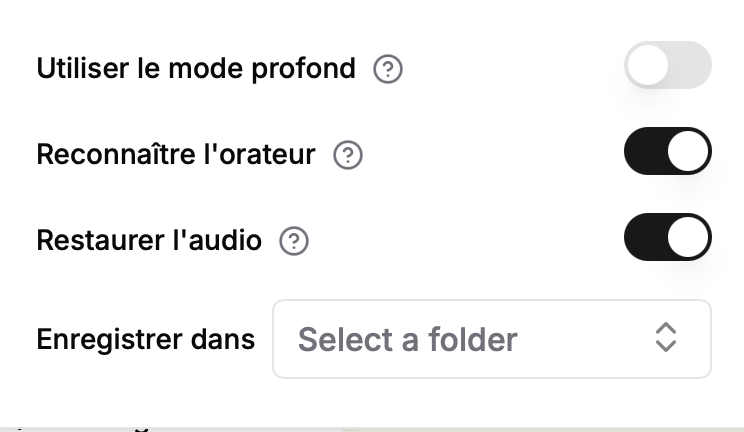Click white knob on Restaurer l'audio switch
Viewport: 744px width, 432px height.
(x=688, y=238)
